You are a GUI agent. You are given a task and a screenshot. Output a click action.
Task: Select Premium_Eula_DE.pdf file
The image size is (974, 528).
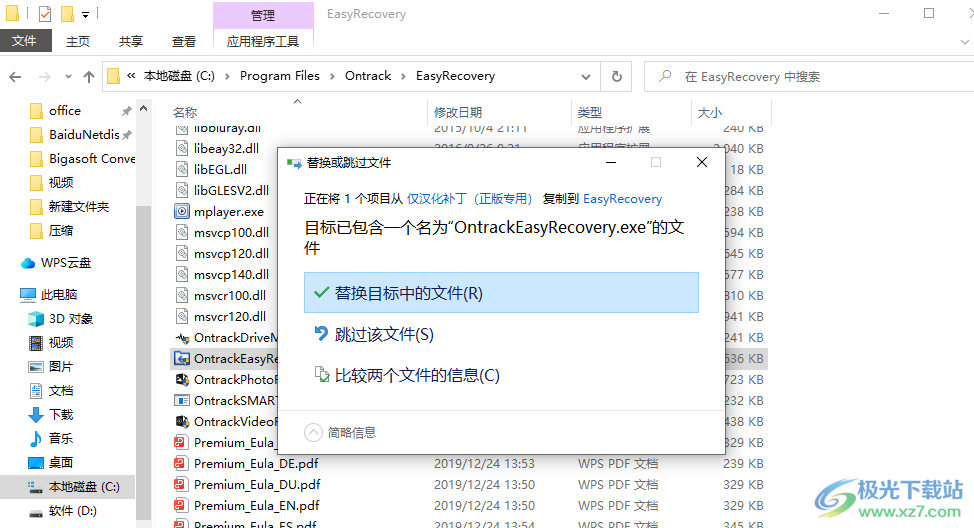point(256,463)
